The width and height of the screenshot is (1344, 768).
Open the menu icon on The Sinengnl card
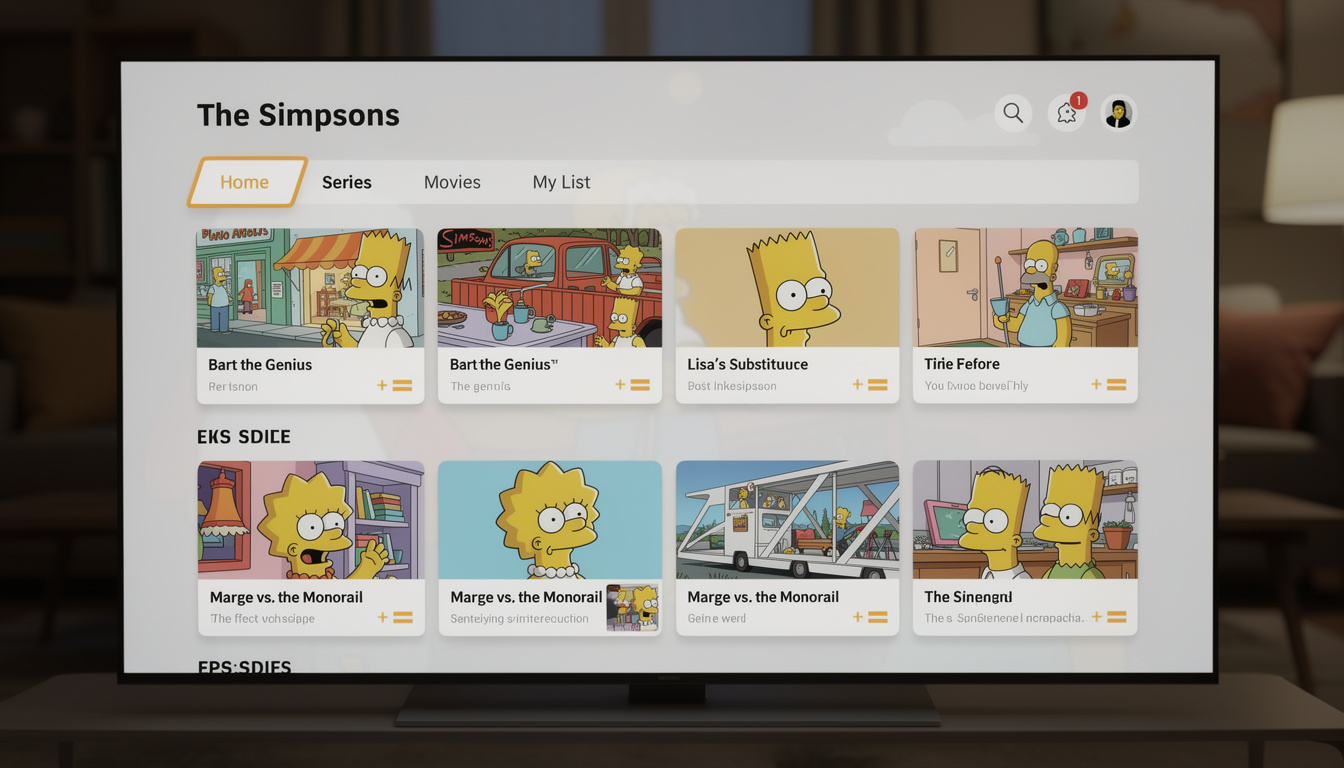pyautogui.click(x=1118, y=617)
